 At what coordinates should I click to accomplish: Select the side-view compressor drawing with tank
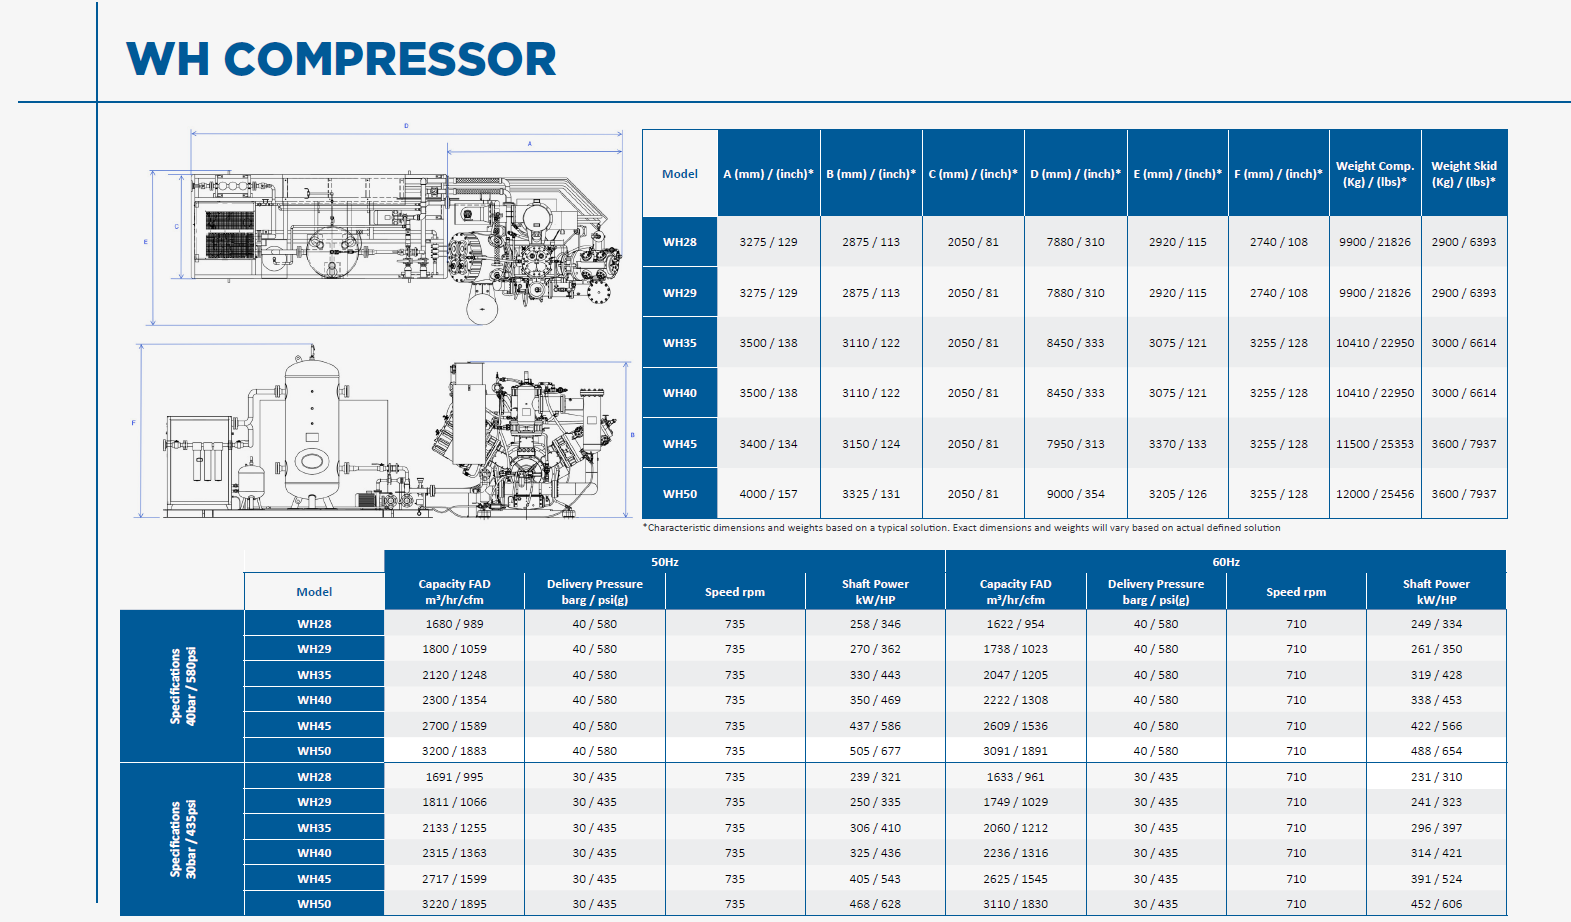point(385,432)
